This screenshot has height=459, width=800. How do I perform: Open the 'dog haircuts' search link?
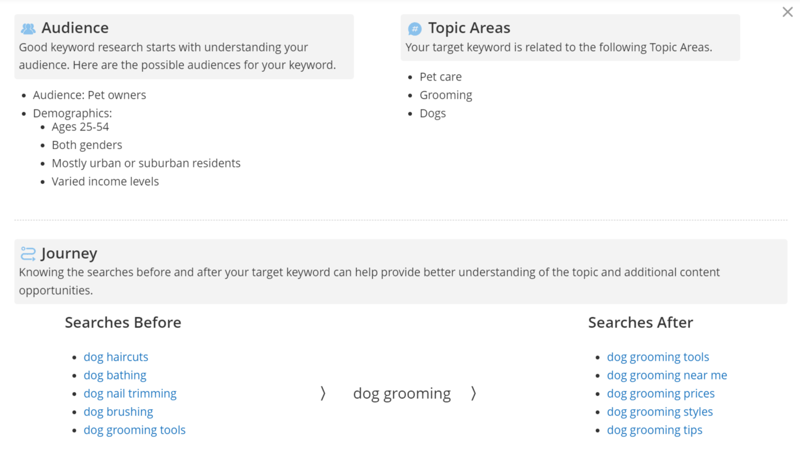pyautogui.click(x=116, y=357)
